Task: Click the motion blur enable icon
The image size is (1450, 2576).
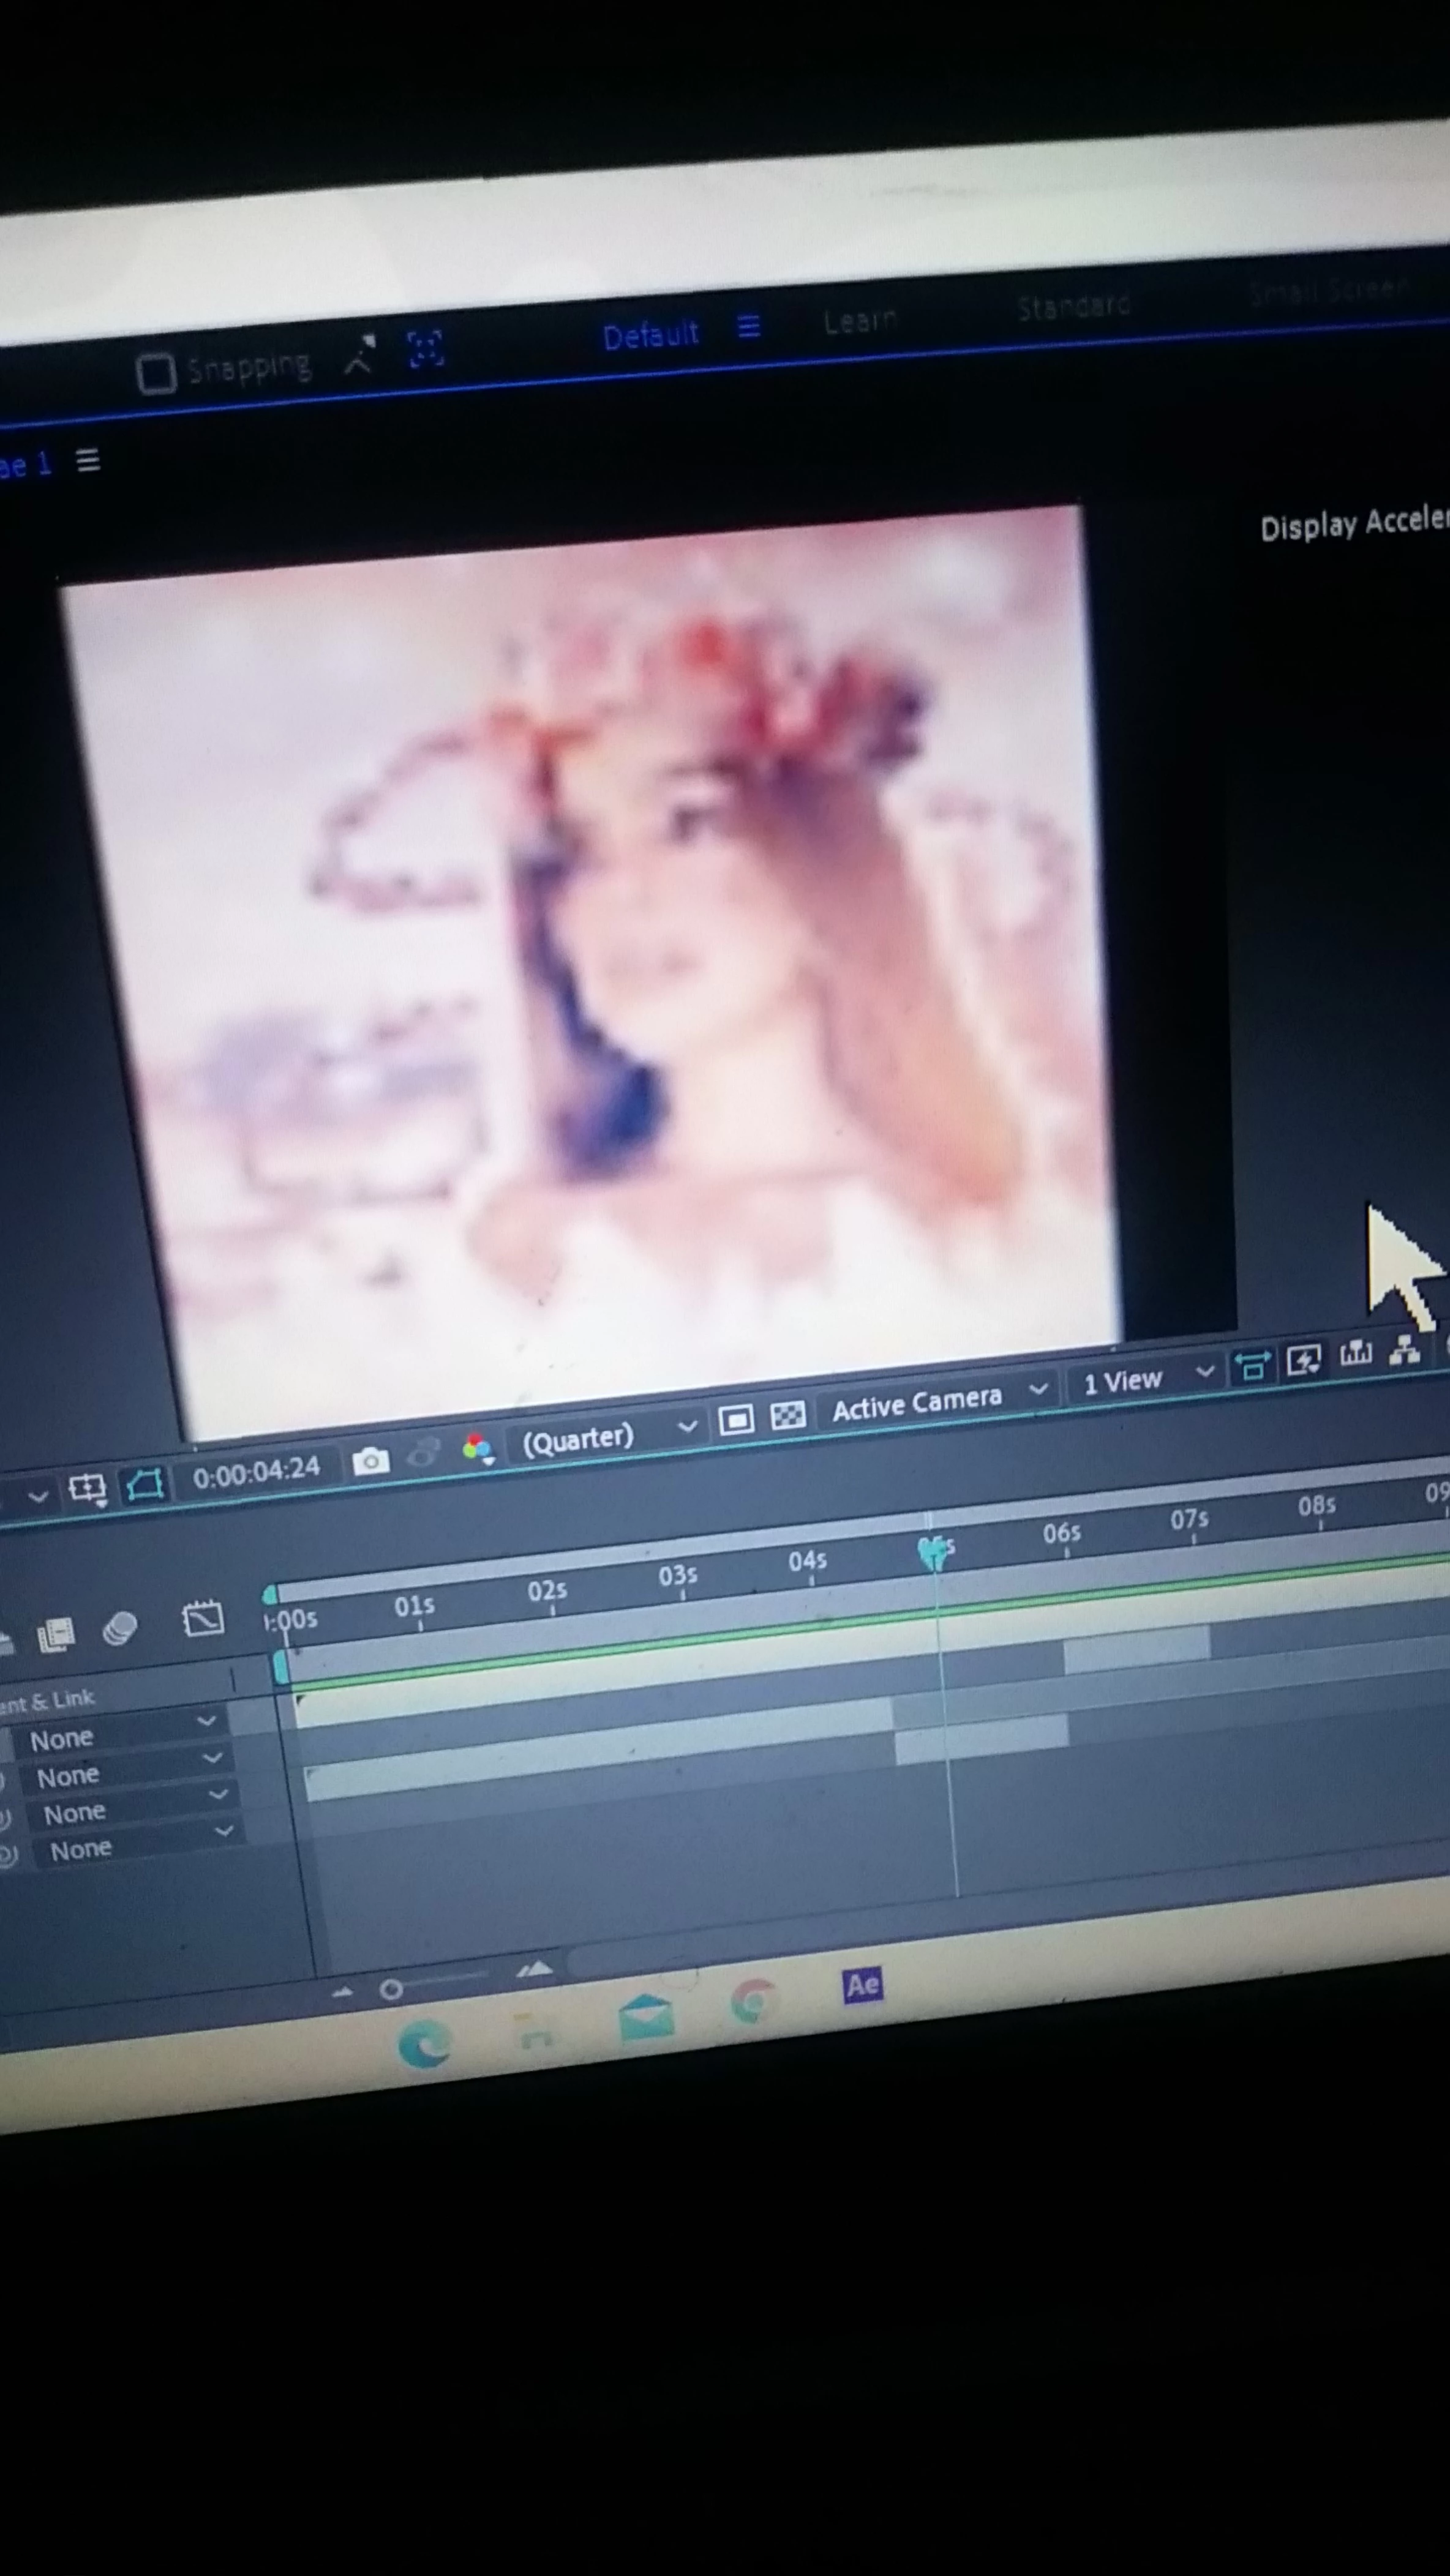Action: coord(120,1628)
